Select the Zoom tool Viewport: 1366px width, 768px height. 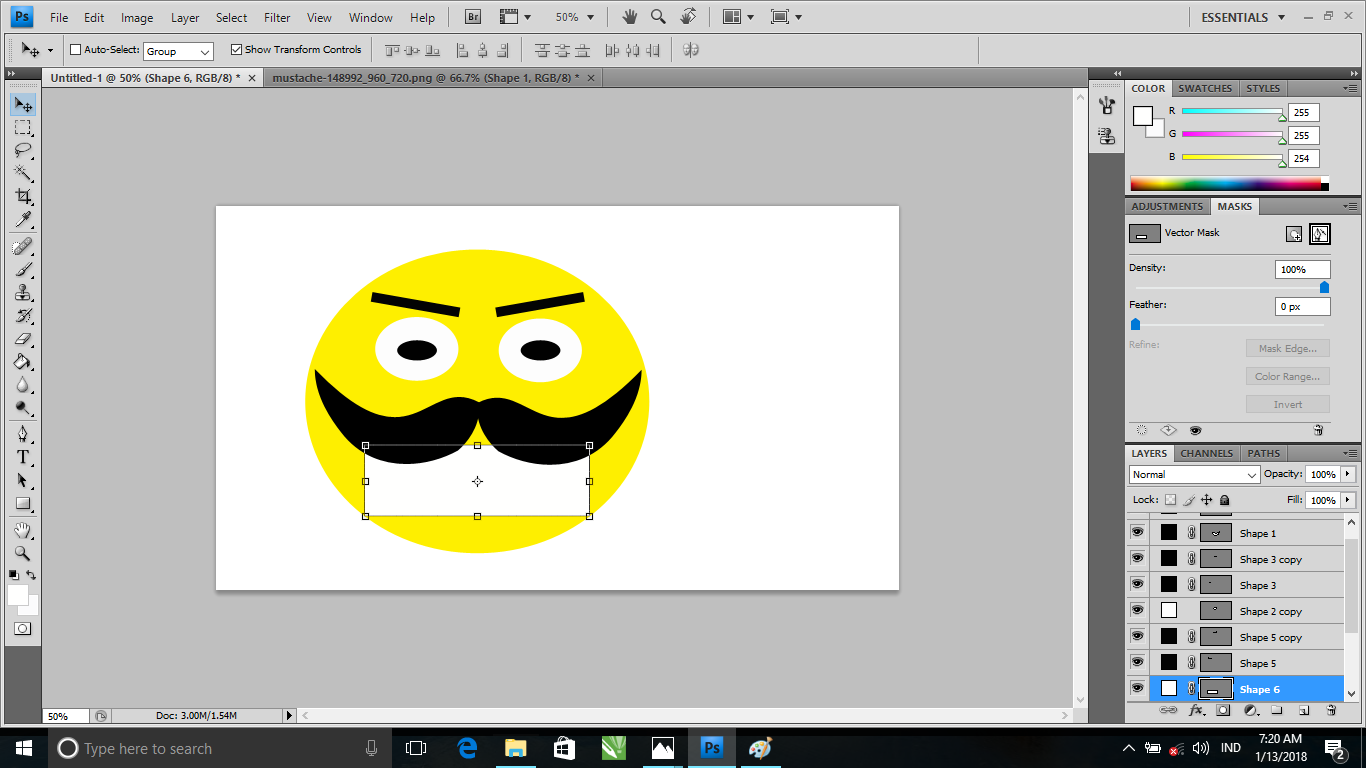pyautogui.click(x=23, y=553)
